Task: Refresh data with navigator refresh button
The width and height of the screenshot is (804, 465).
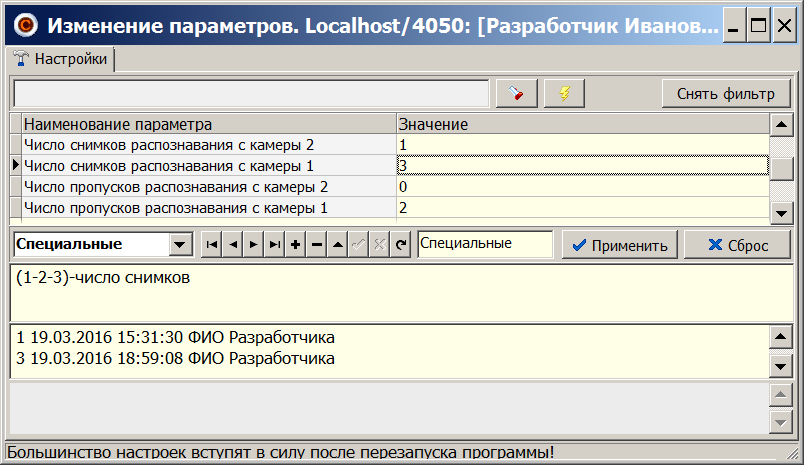Action: 401,245
